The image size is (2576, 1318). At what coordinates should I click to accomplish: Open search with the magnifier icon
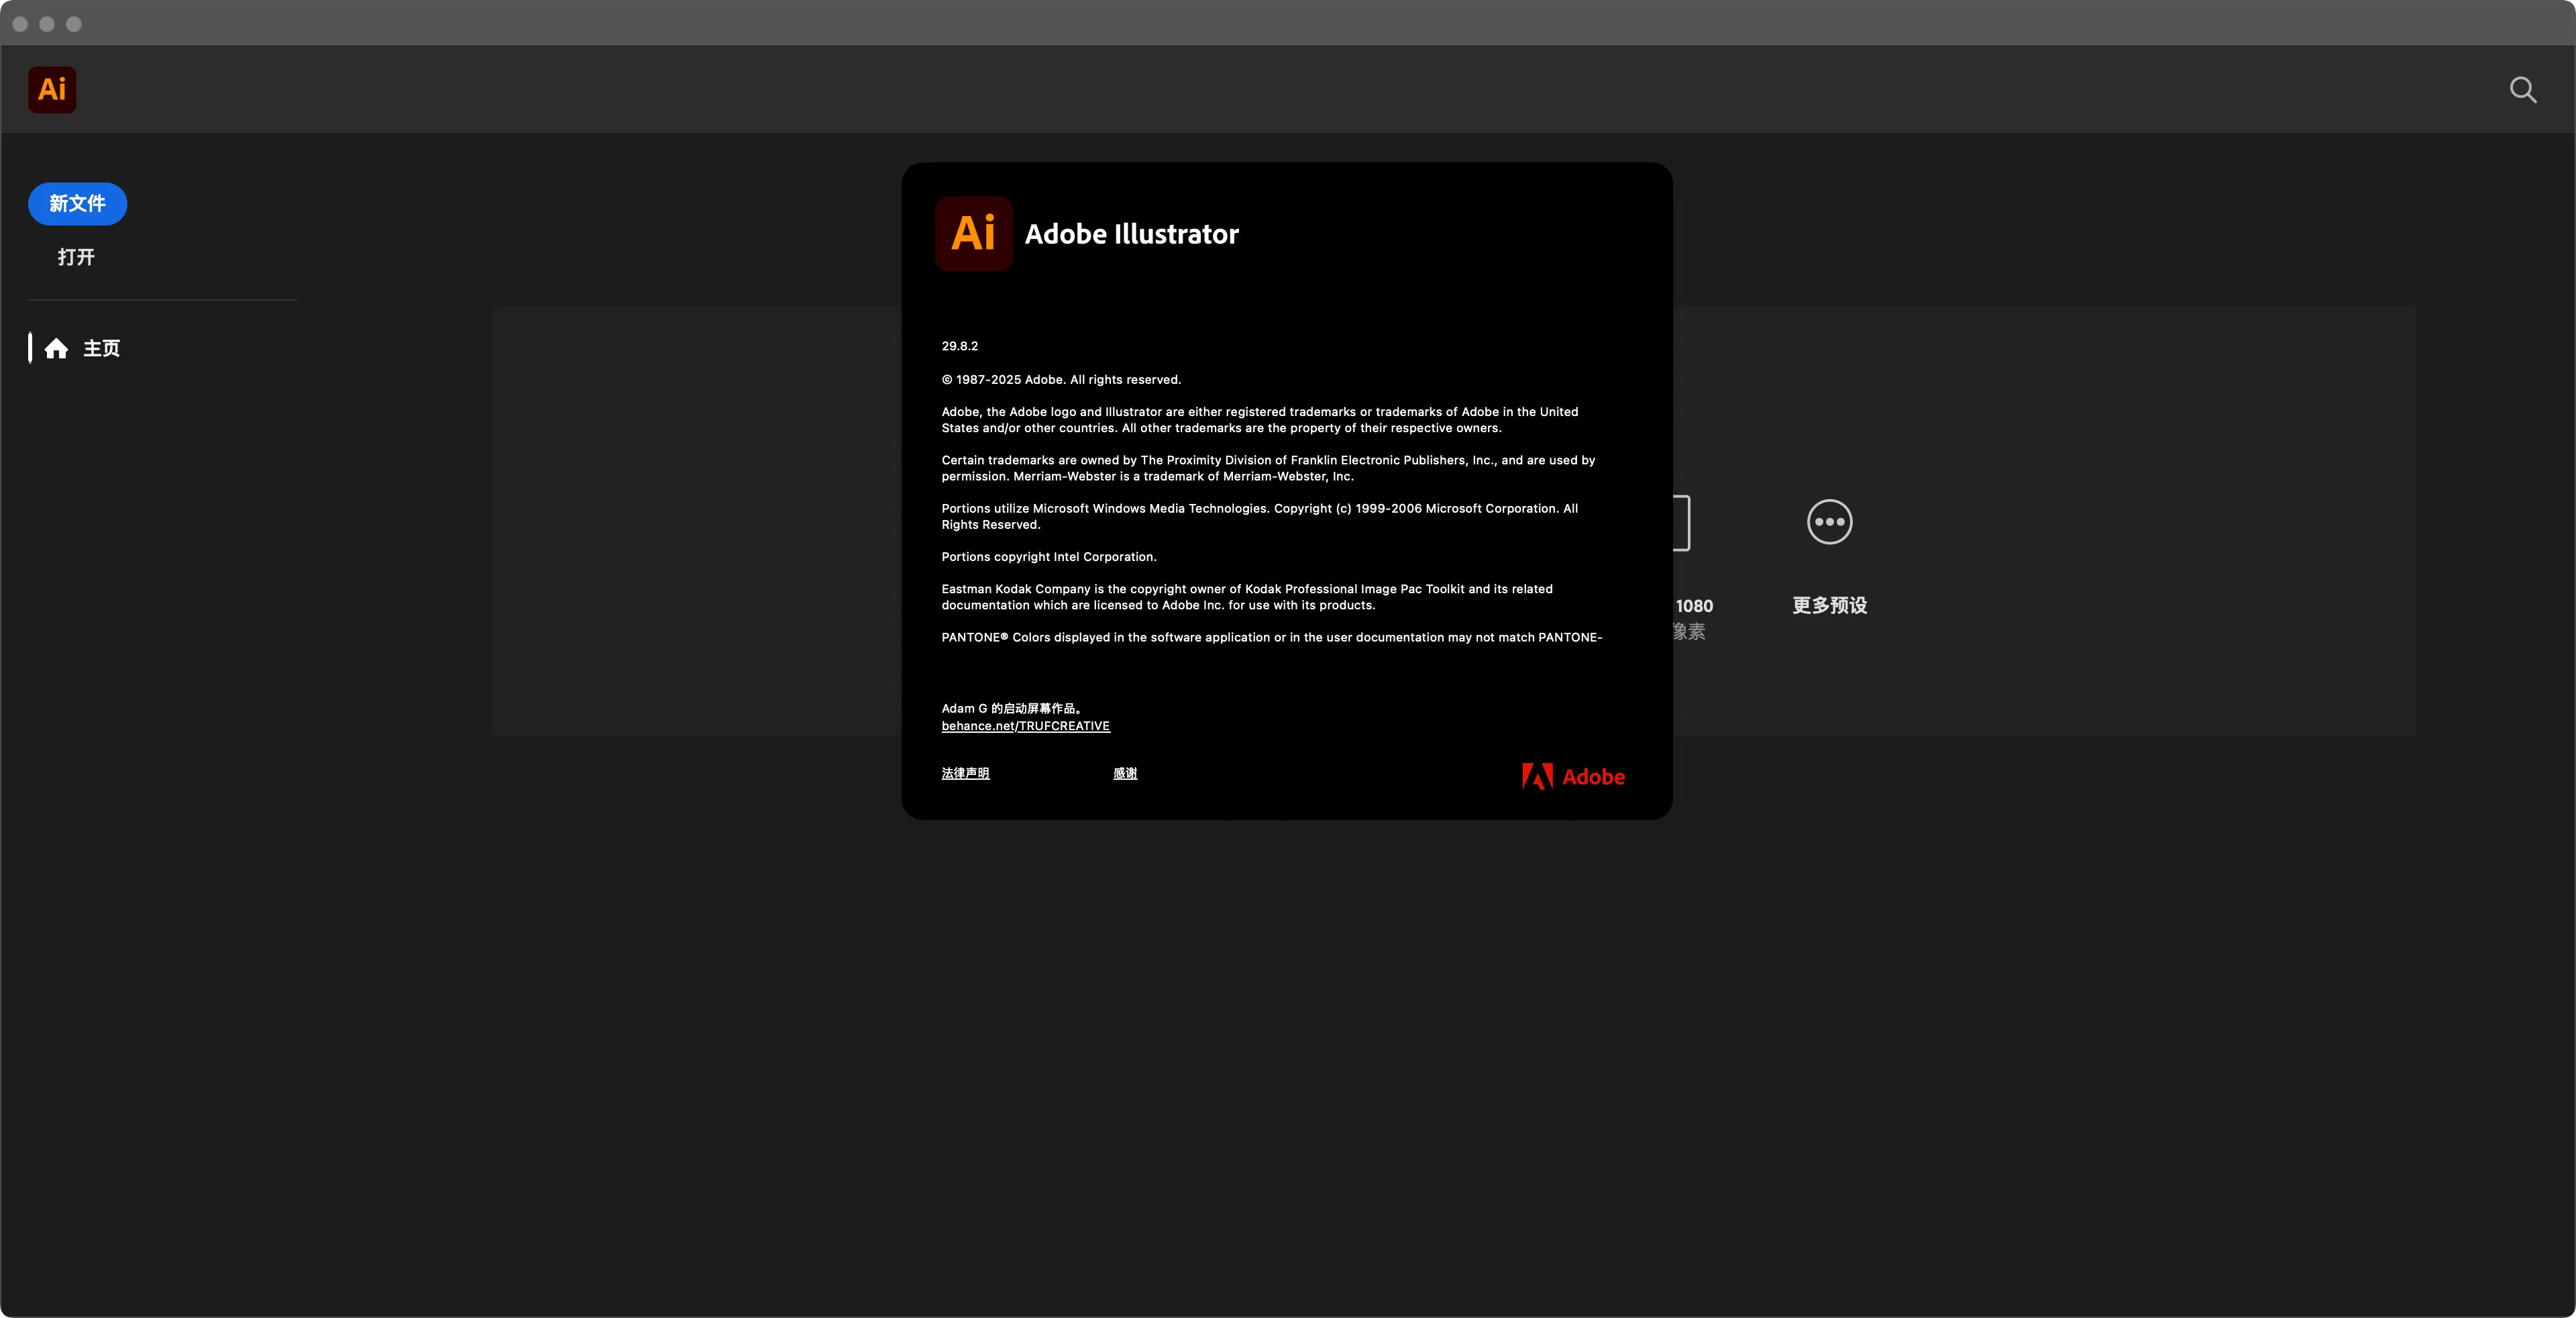(2522, 90)
